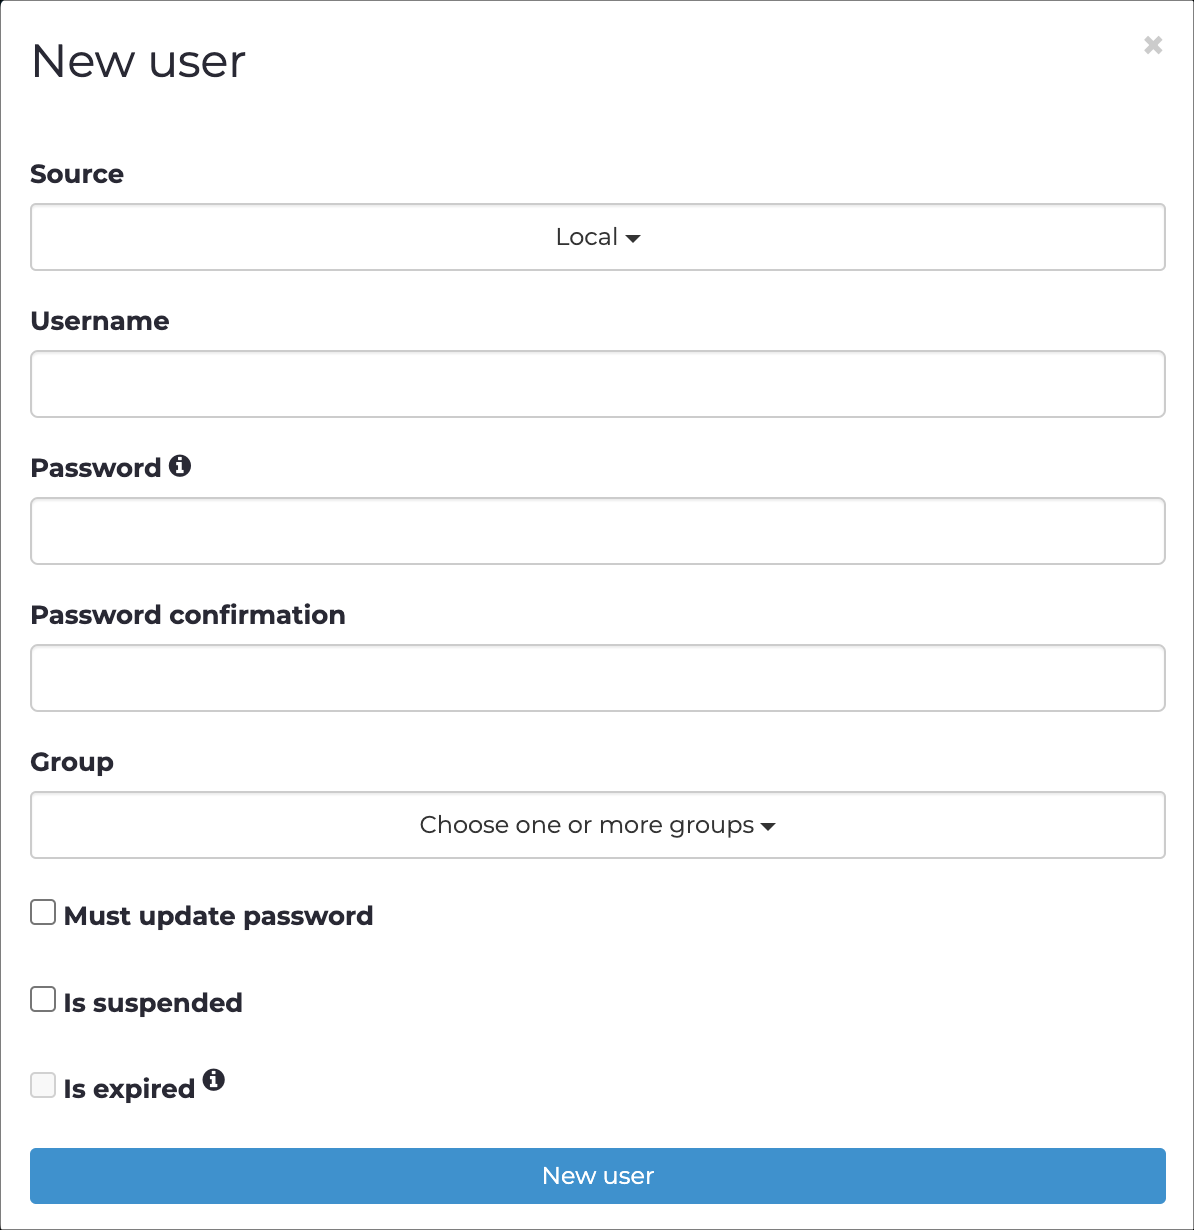Click the 'Is suspended' label text
This screenshot has width=1194, height=1230.
click(x=153, y=1003)
